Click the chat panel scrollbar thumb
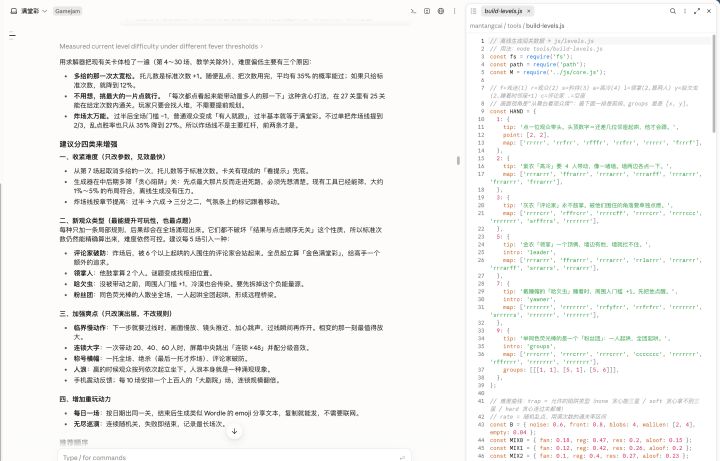This screenshot has height=461, width=720. [458, 160]
